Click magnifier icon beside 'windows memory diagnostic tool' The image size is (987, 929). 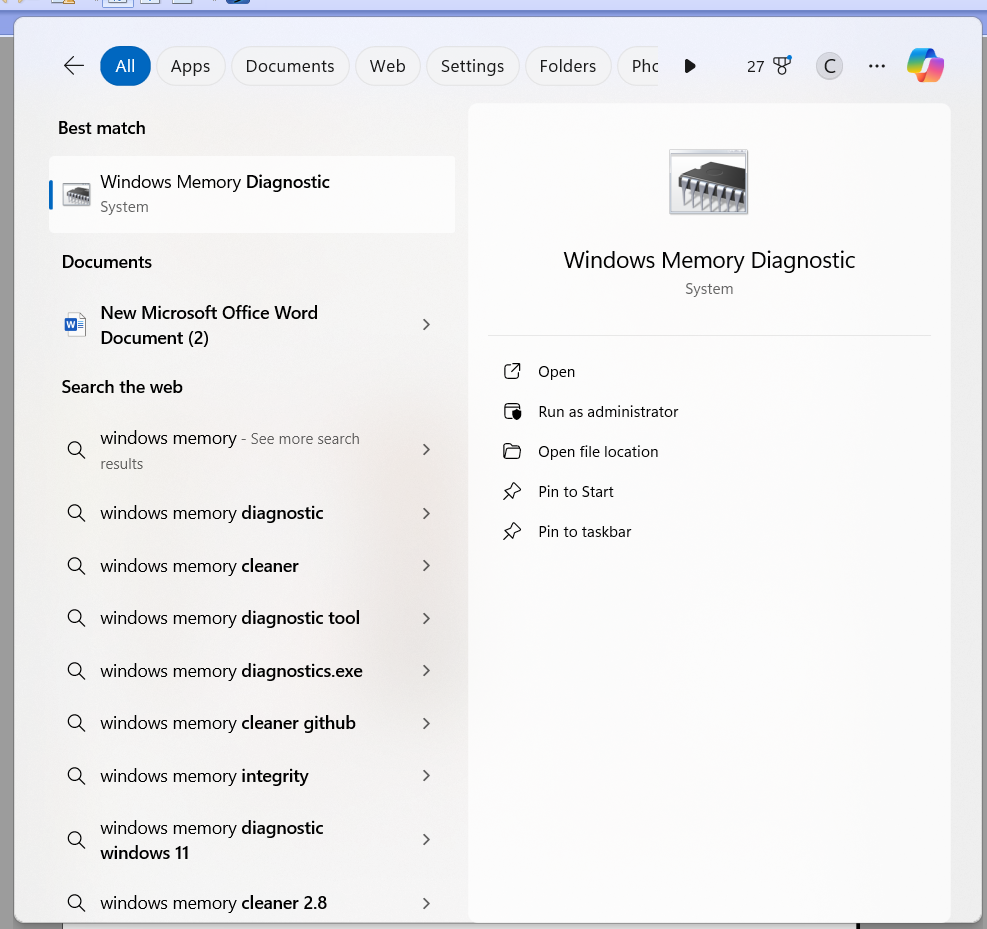(x=76, y=618)
